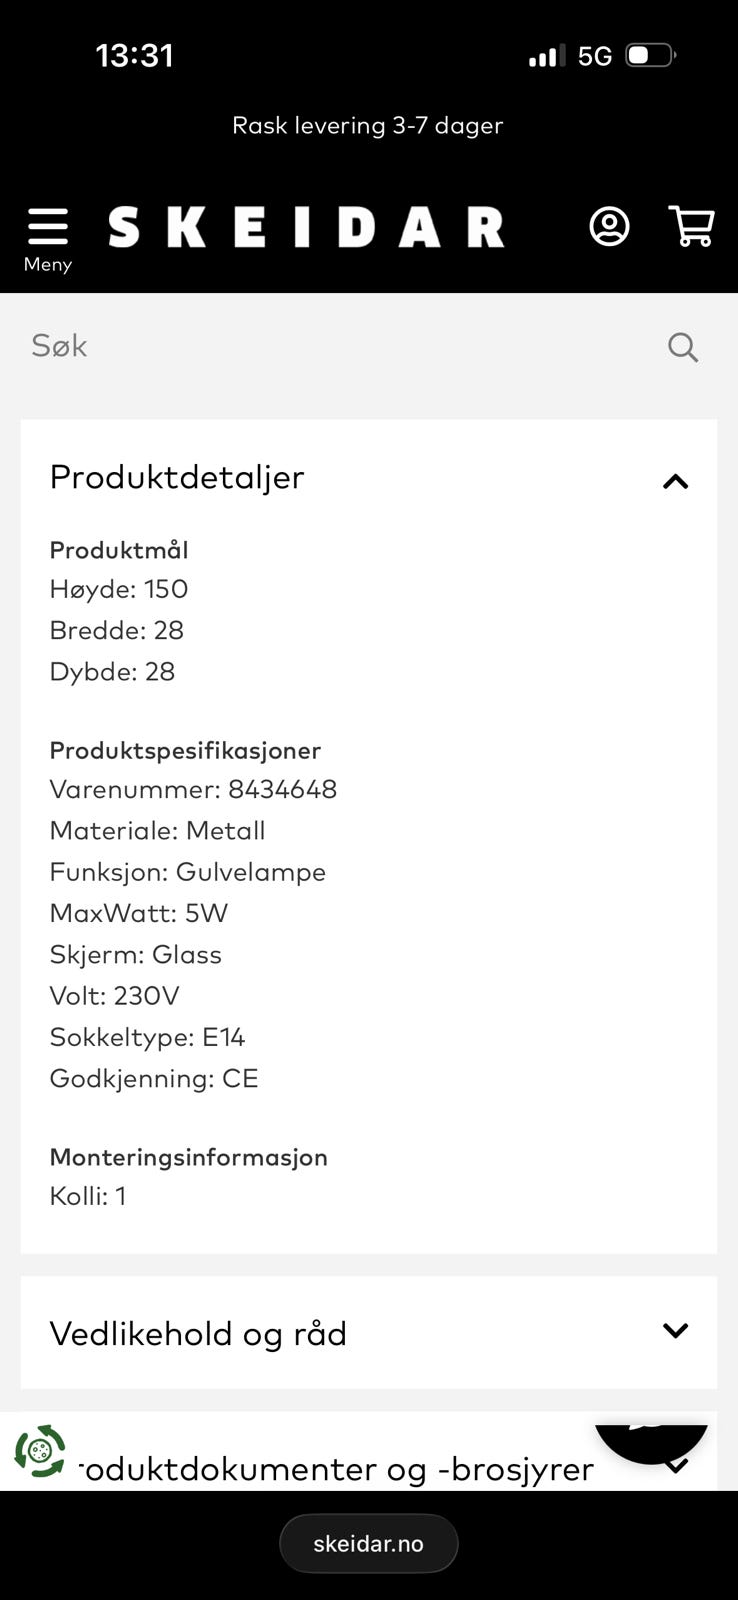Tap the 5G network indicator
Viewport: 738px width, 1600px height.
pyautogui.click(x=595, y=56)
